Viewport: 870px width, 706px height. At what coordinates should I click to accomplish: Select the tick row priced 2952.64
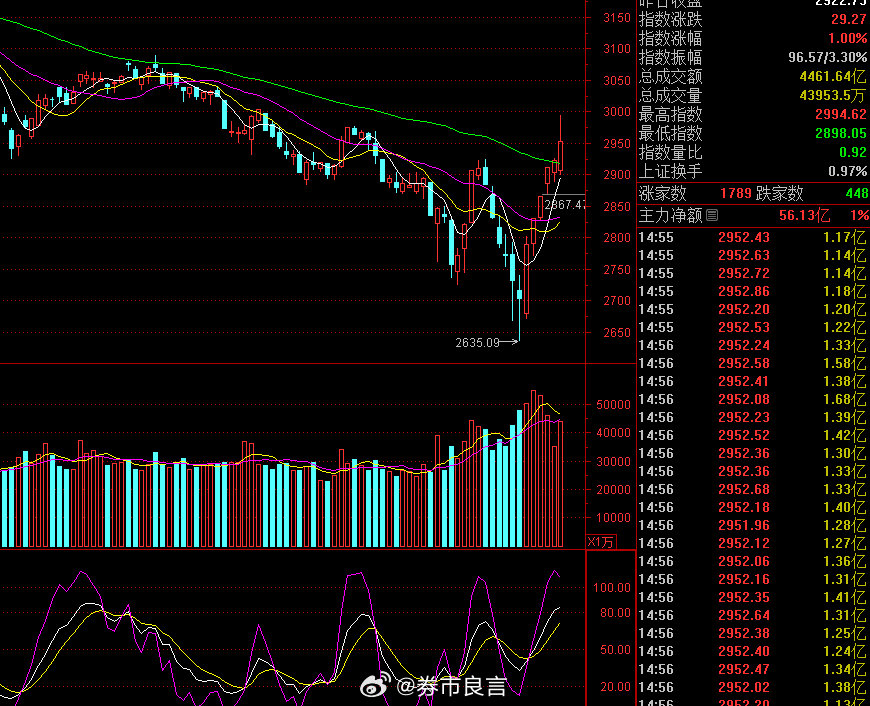click(x=753, y=615)
